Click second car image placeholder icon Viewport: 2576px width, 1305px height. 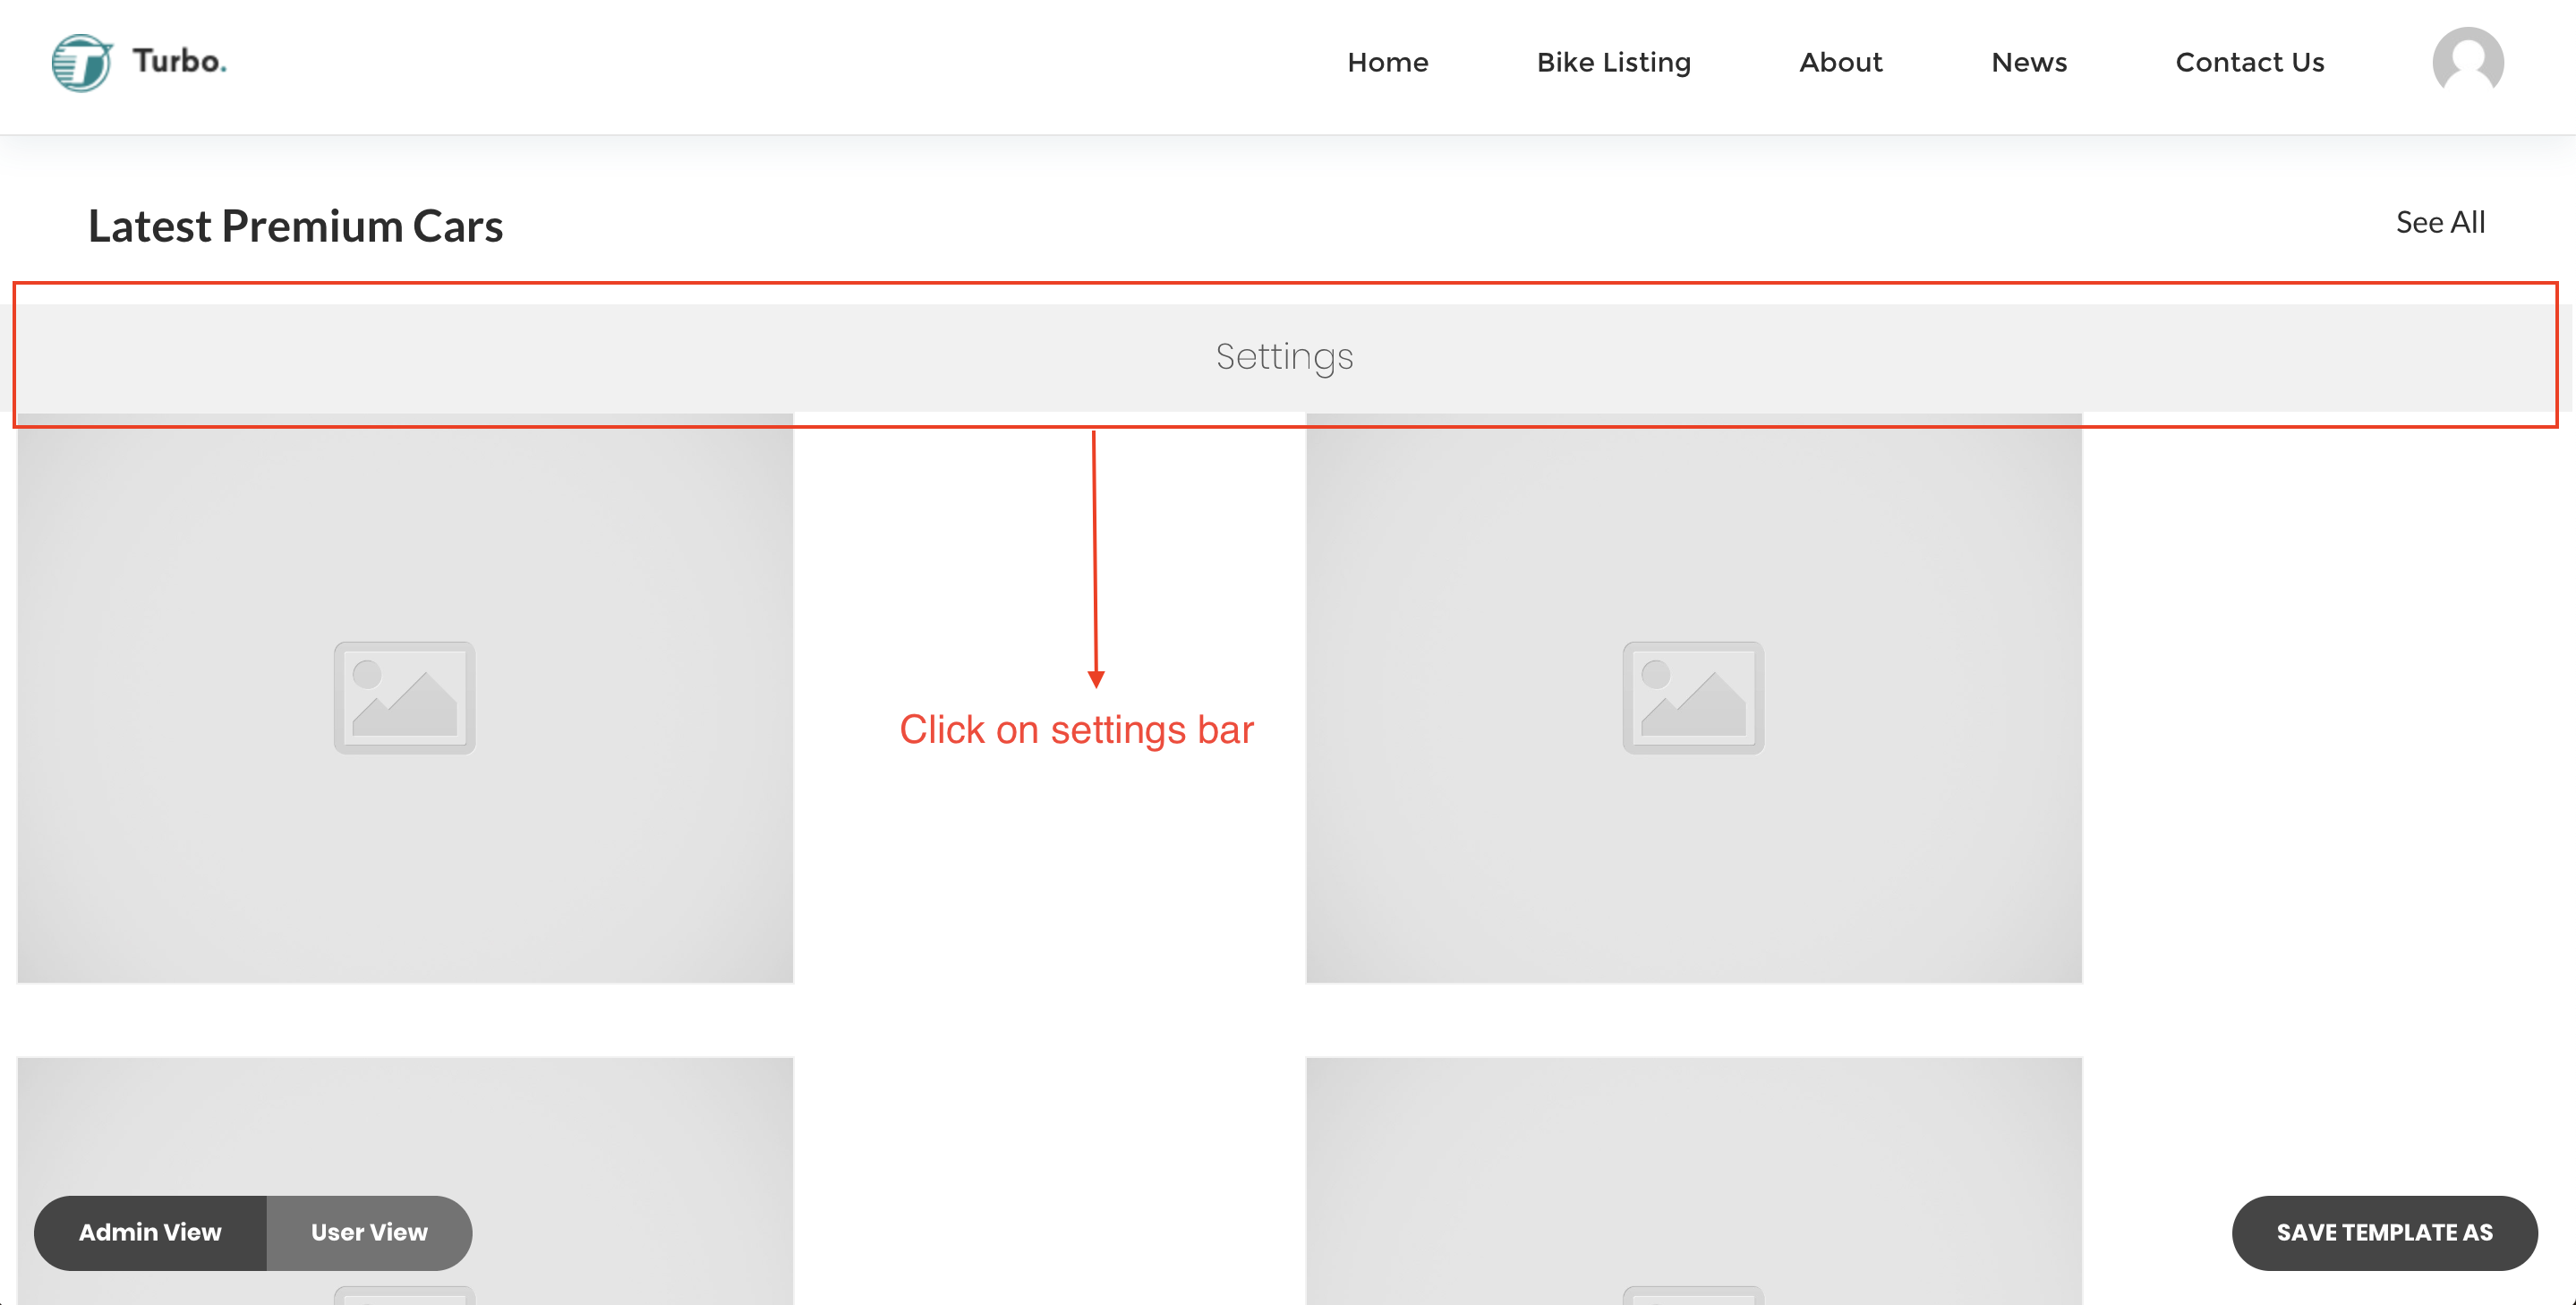[x=1692, y=697]
